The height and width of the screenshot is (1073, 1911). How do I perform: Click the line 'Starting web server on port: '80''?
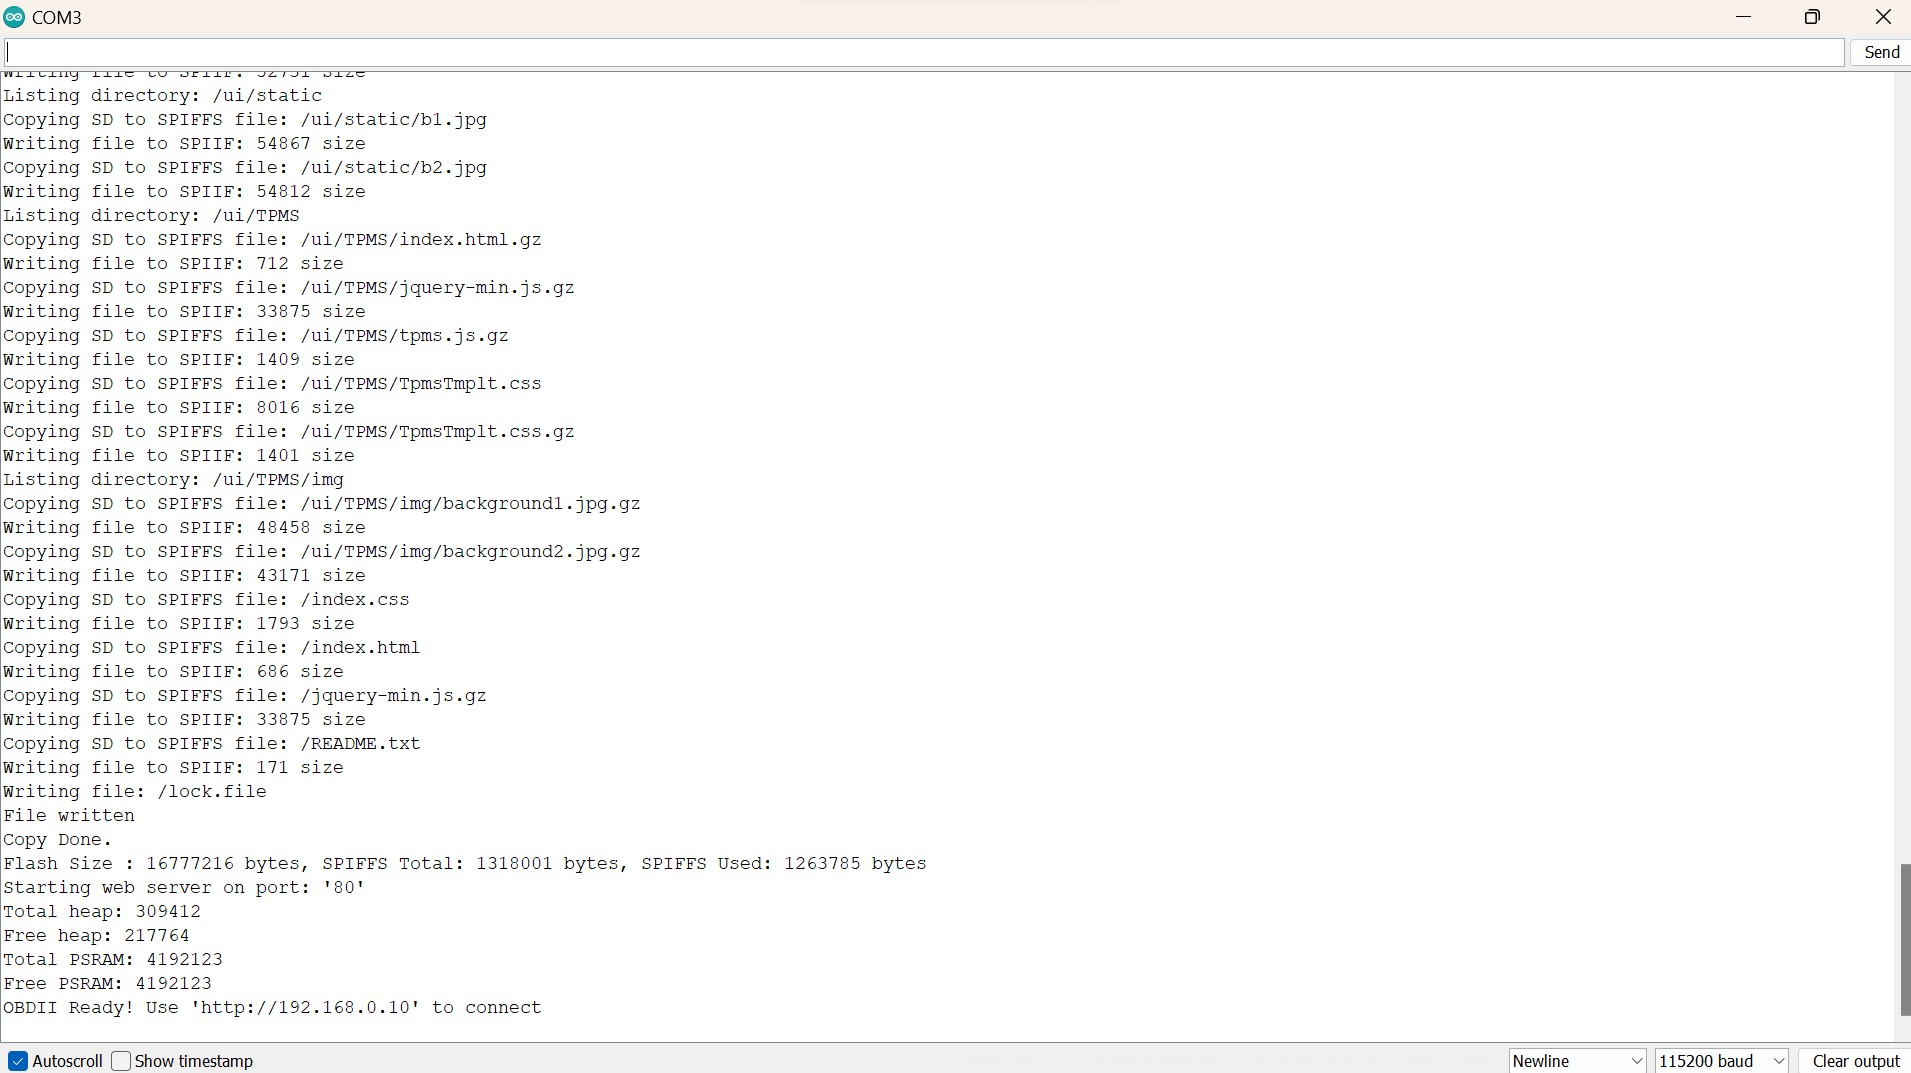tap(184, 888)
